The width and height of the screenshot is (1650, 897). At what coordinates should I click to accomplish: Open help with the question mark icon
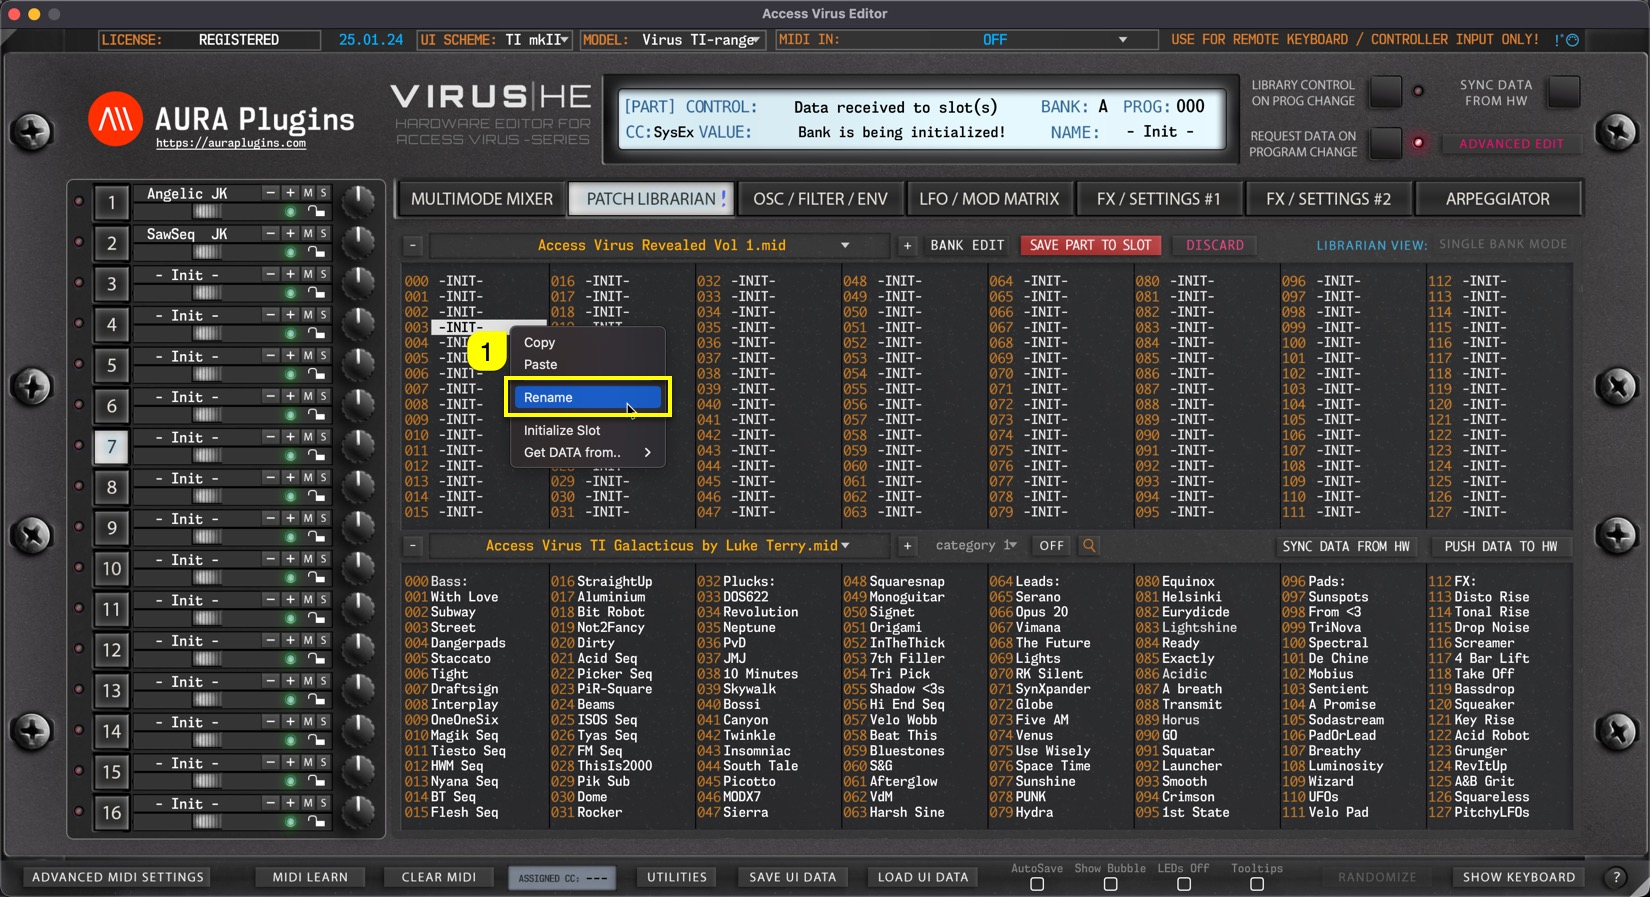tap(1616, 877)
